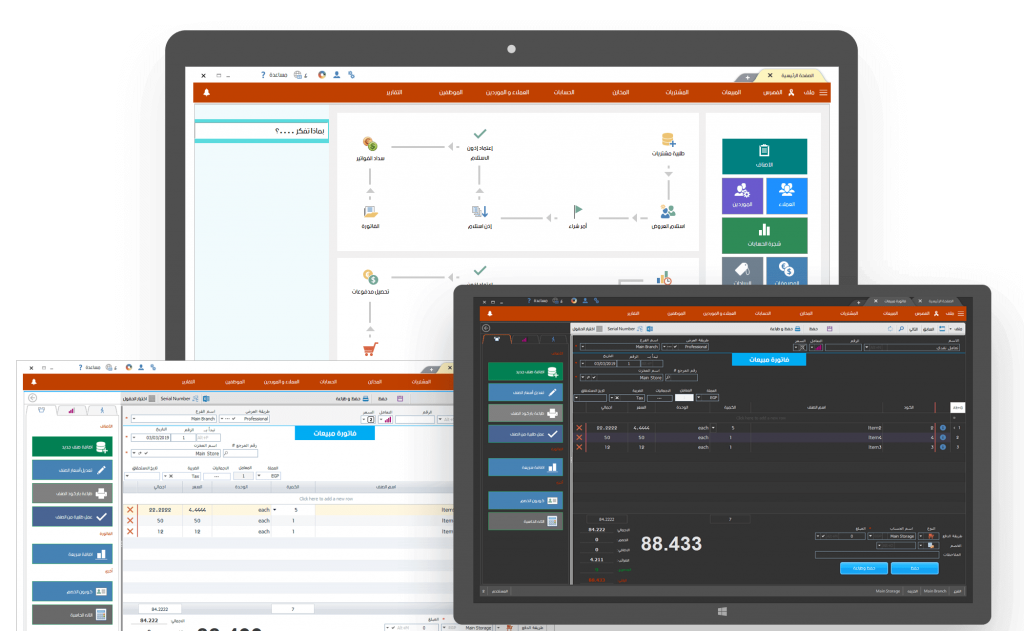Screen dimensions: 1024x631
Task: Click the coupon button in the light invoice window sidebar
Action: [x=72, y=591]
